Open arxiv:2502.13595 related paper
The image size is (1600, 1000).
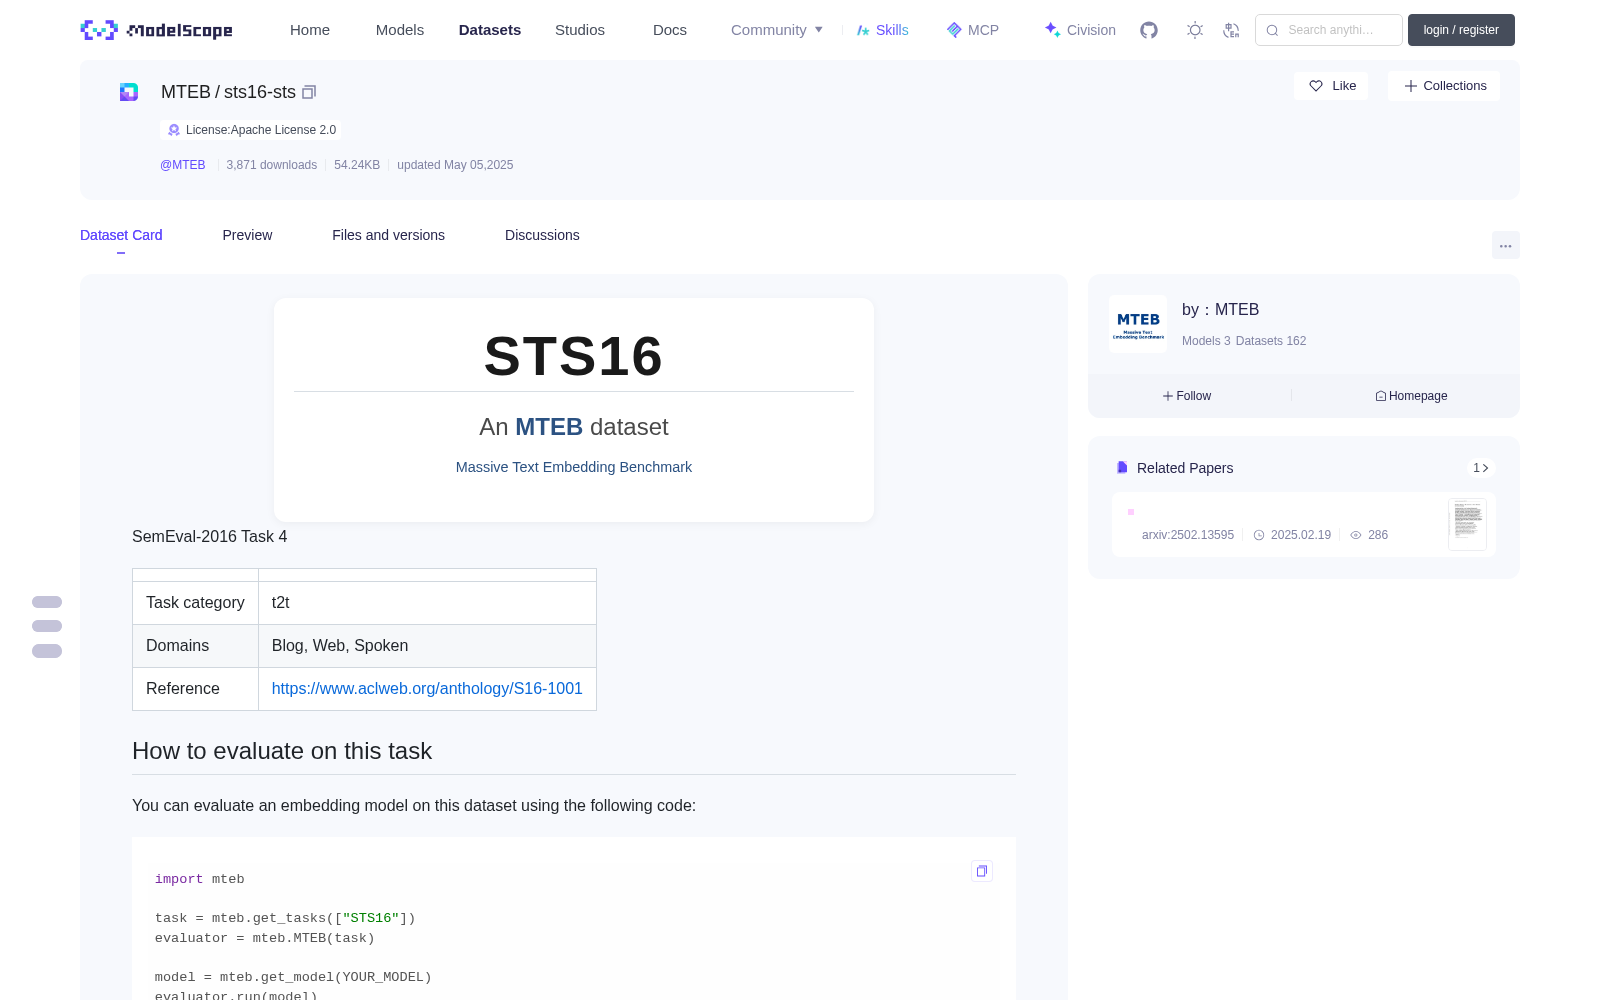click(x=1188, y=535)
